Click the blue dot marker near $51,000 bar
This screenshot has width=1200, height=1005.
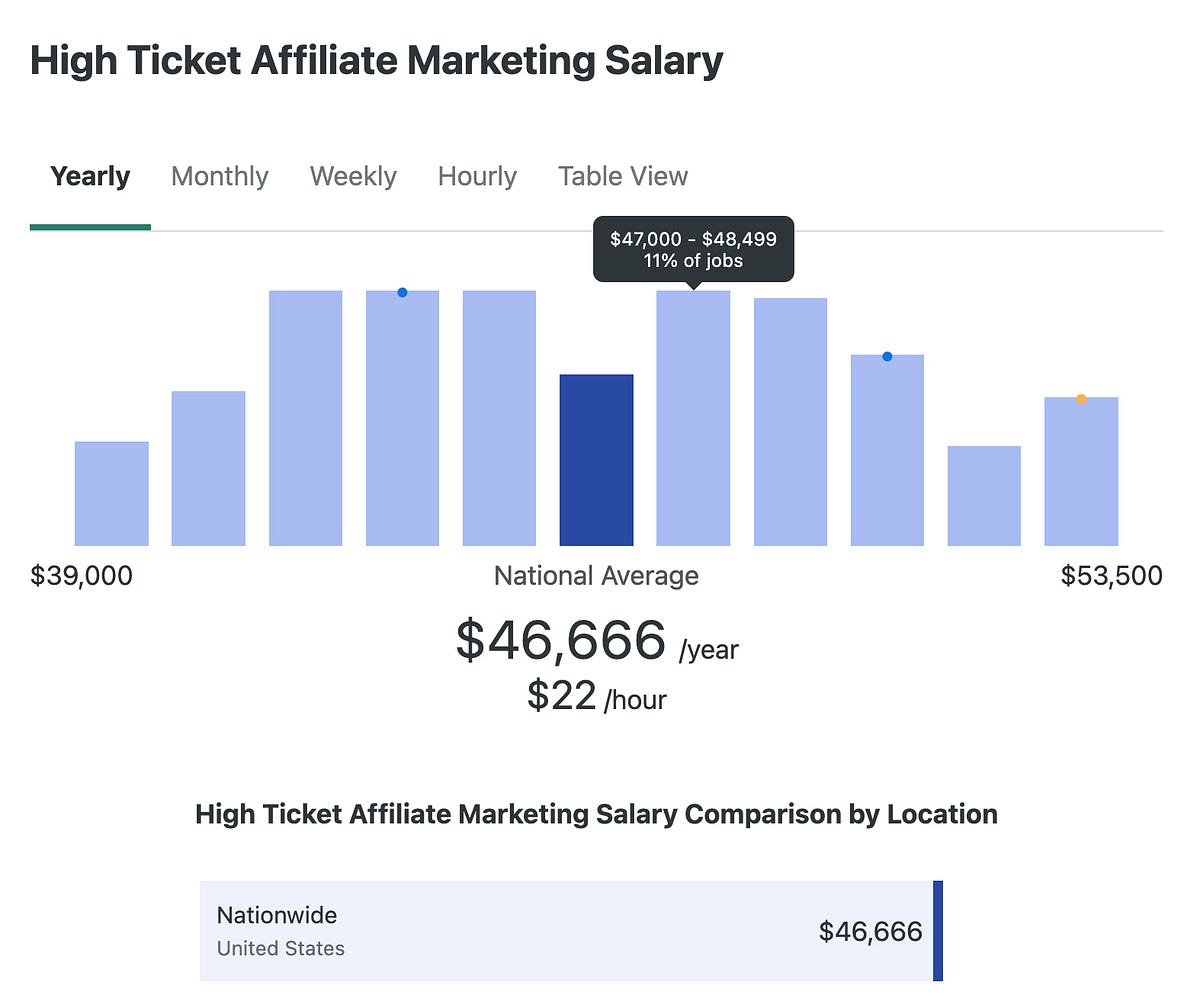[886, 356]
